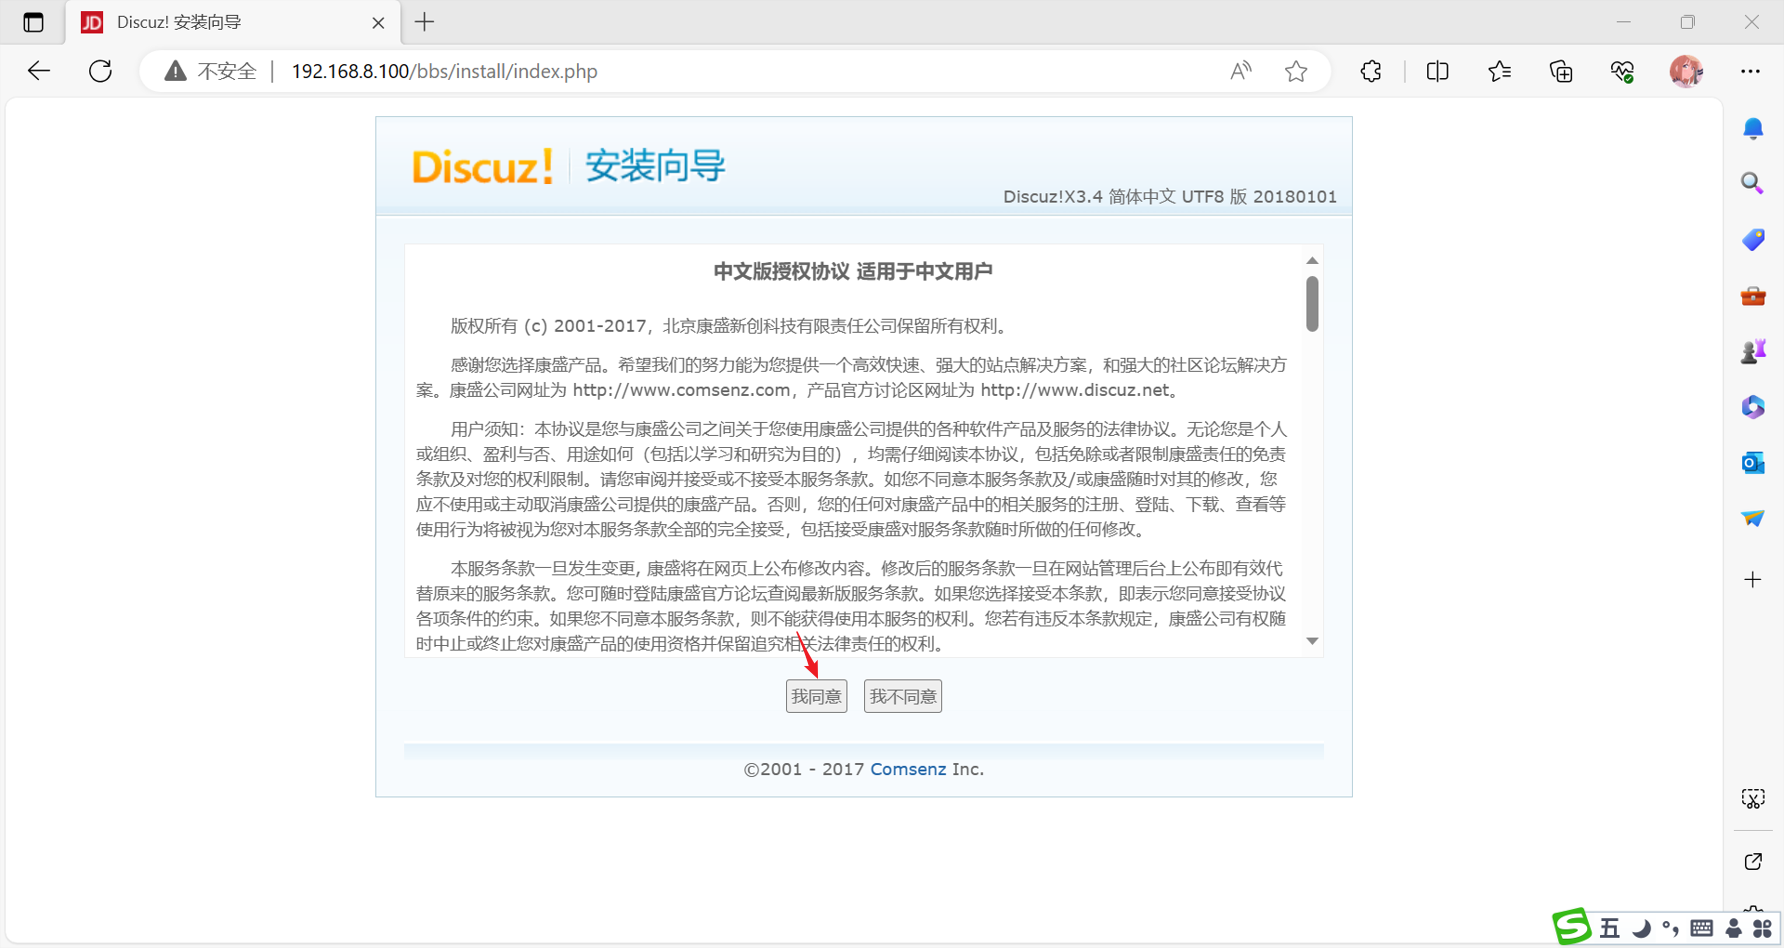Viewport: 1784px width, 948px height.
Task: Open link in external window icon
Action: pos(1753,862)
